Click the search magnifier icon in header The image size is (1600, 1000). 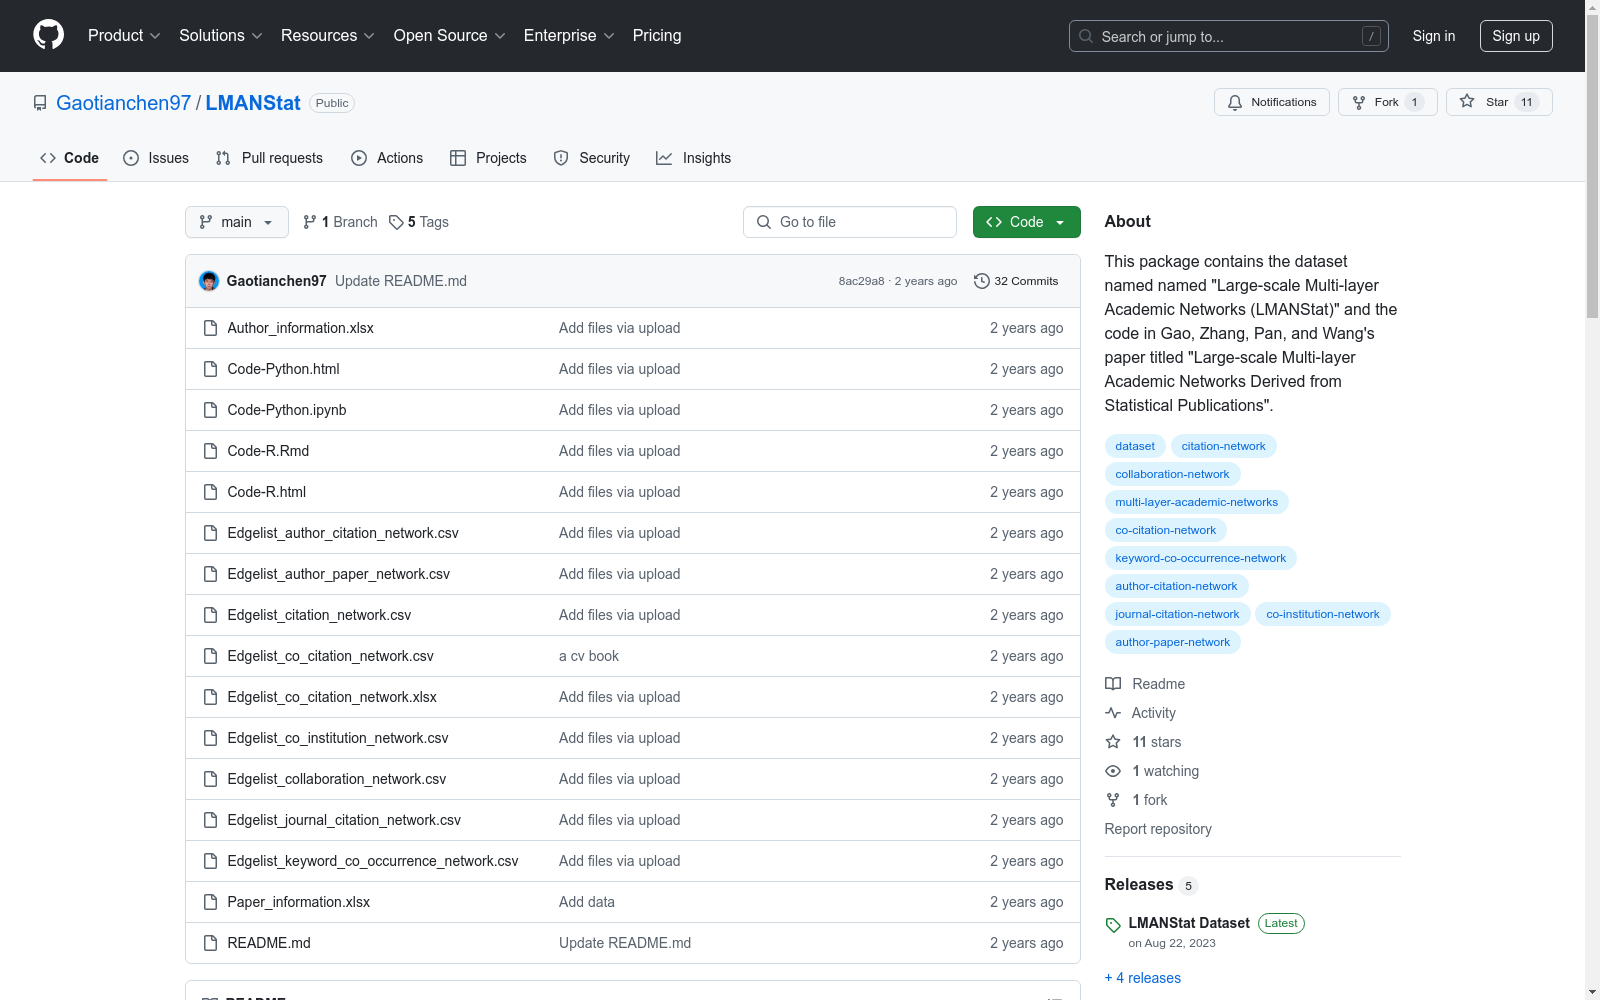[1086, 36]
